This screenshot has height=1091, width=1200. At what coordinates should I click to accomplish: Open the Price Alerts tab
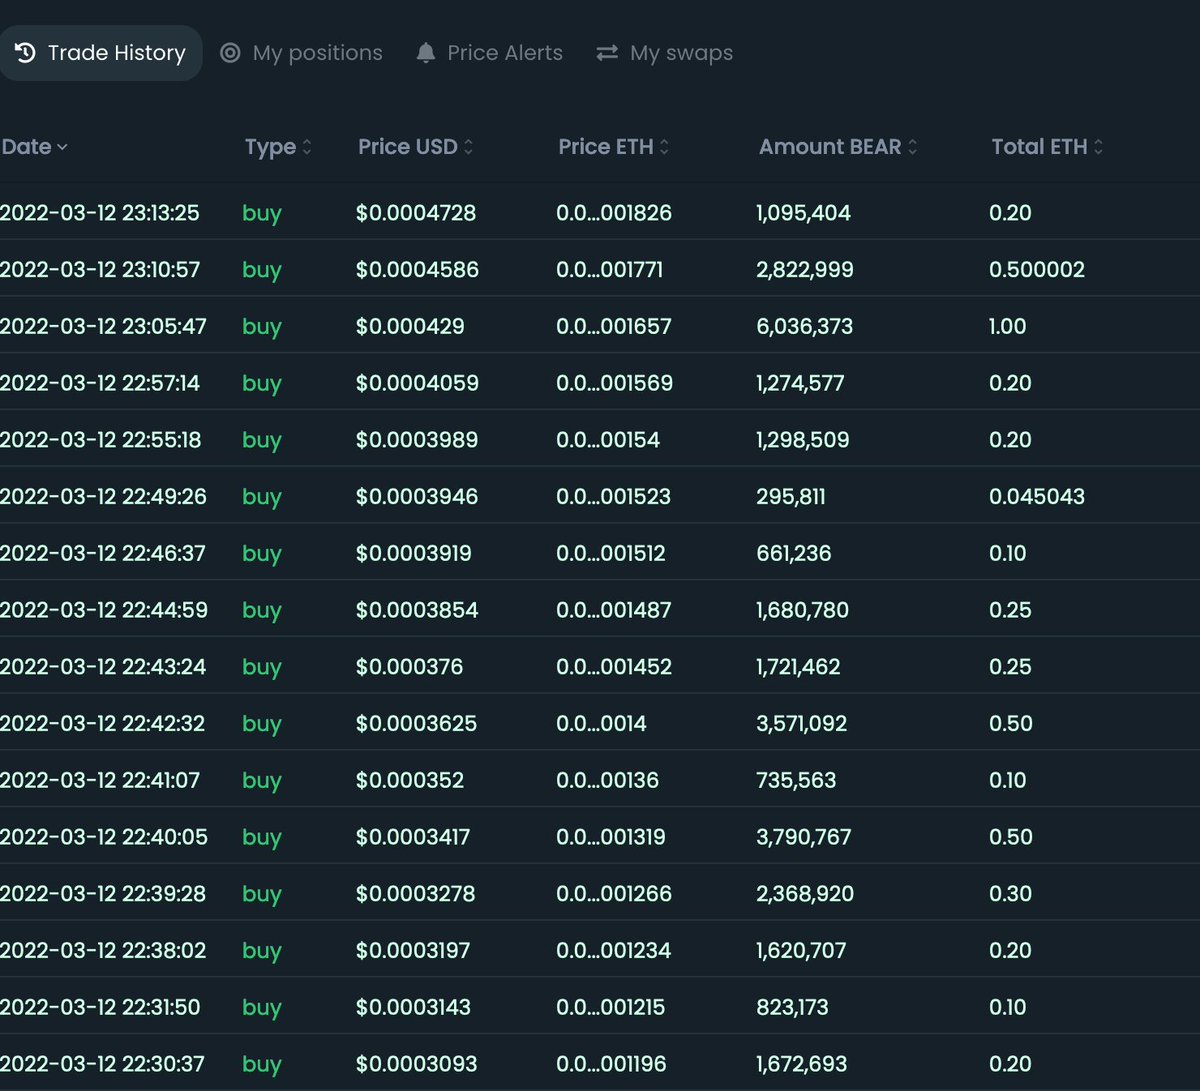pos(489,53)
